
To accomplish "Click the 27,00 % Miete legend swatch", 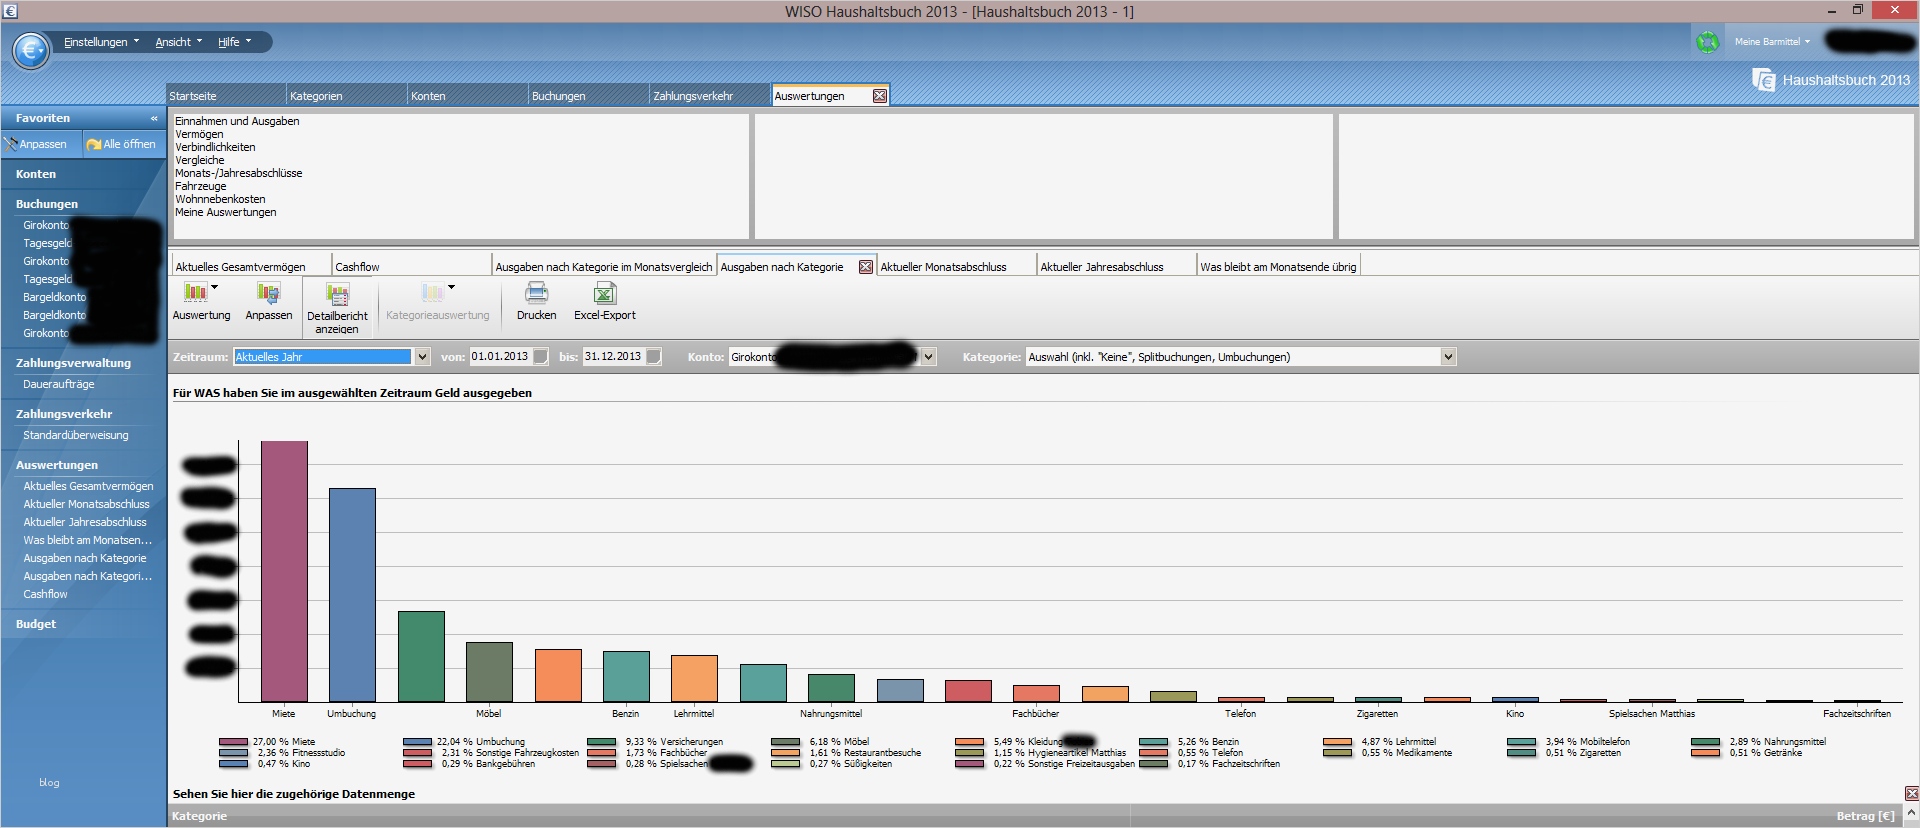I will 233,742.
